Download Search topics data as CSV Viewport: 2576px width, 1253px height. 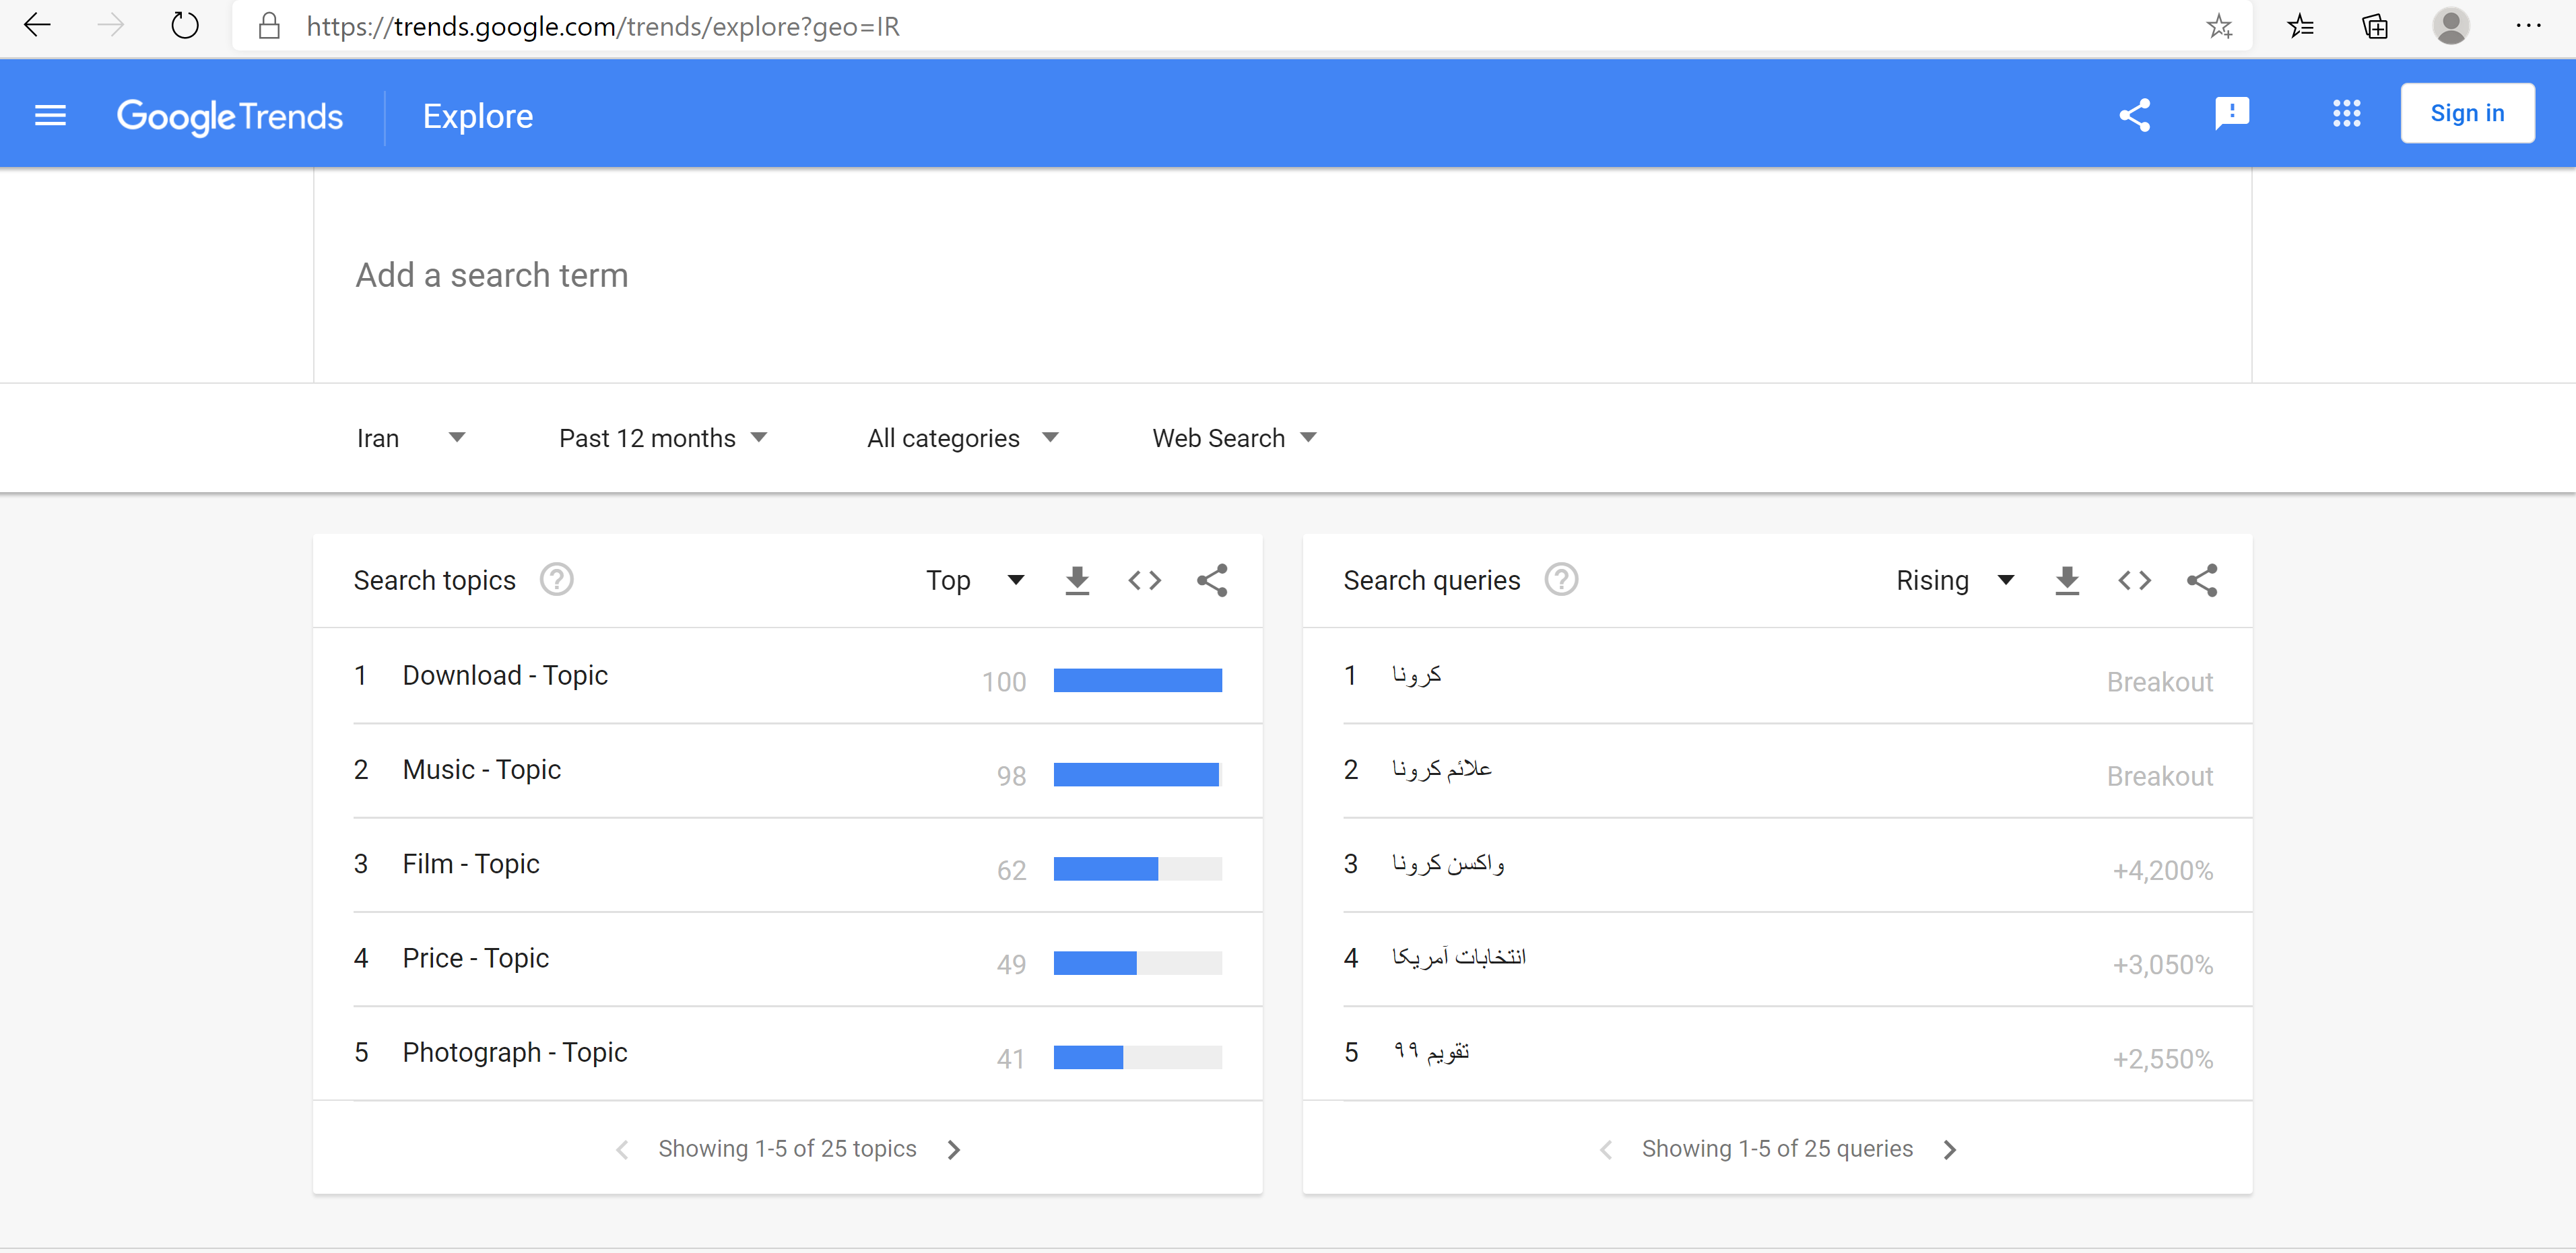click(1077, 580)
